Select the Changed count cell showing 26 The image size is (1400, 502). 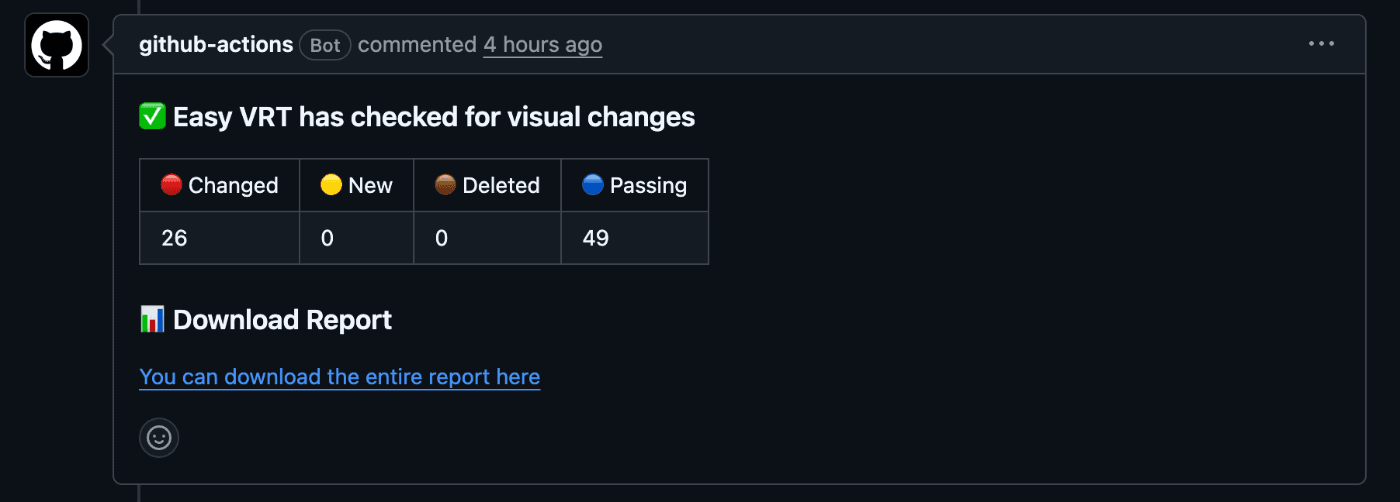220,238
